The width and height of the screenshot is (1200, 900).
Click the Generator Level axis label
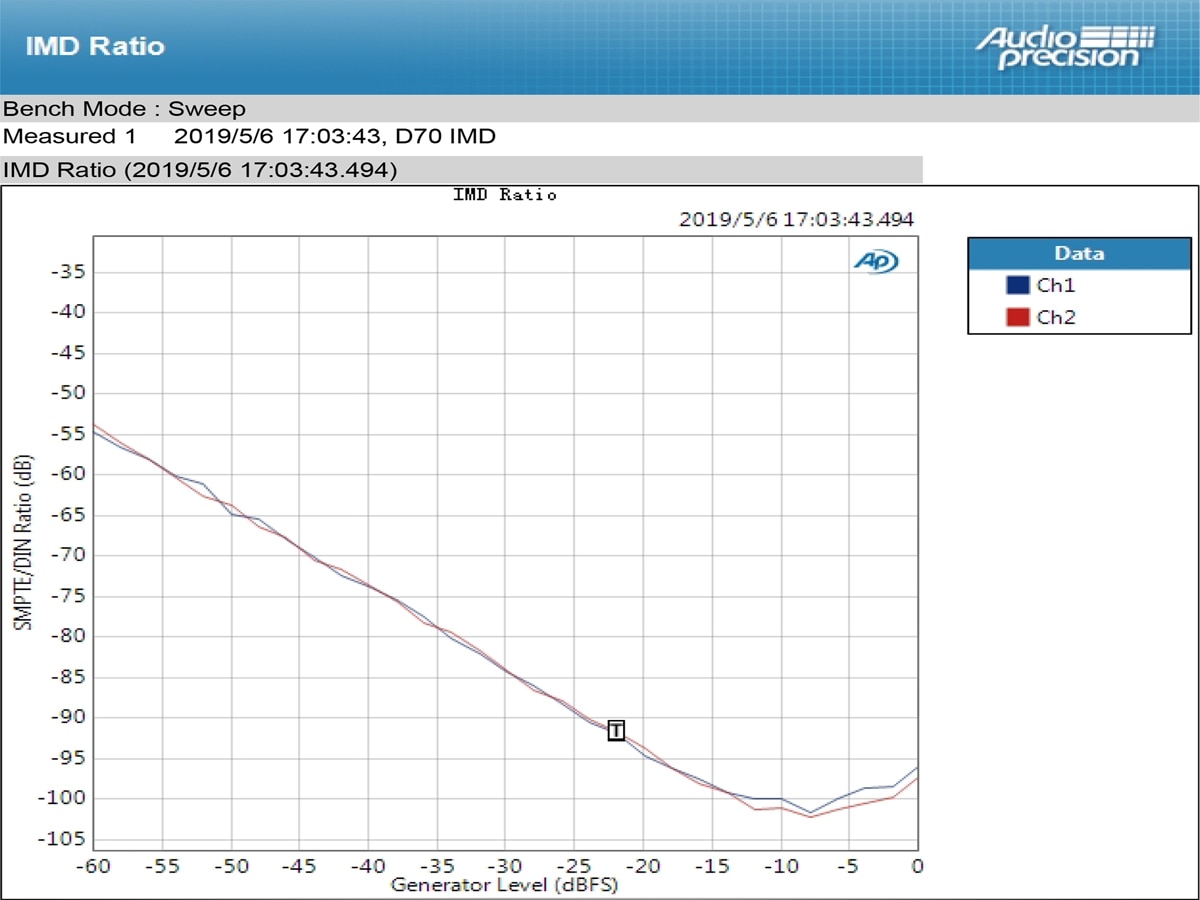click(x=504, y=884)
